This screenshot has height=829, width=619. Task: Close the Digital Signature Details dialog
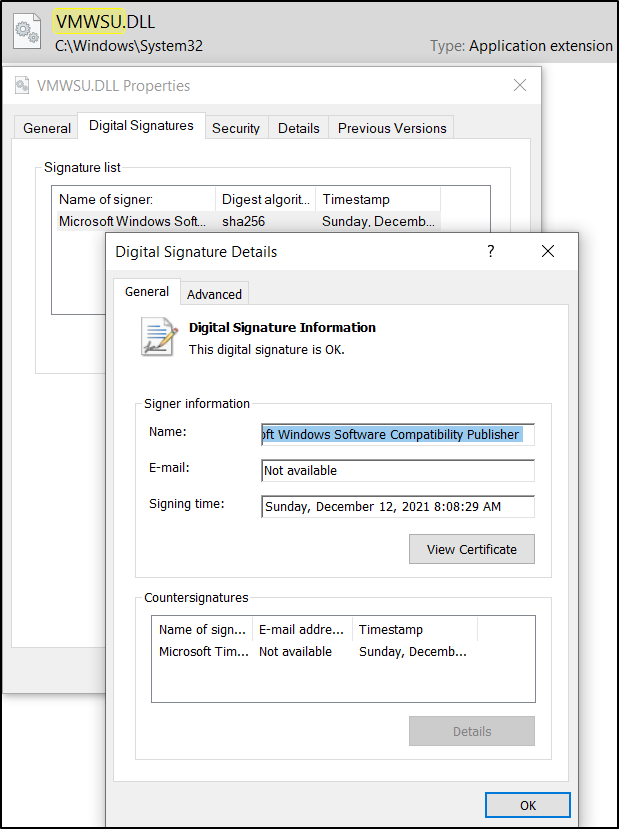click(x=548, y=252)
